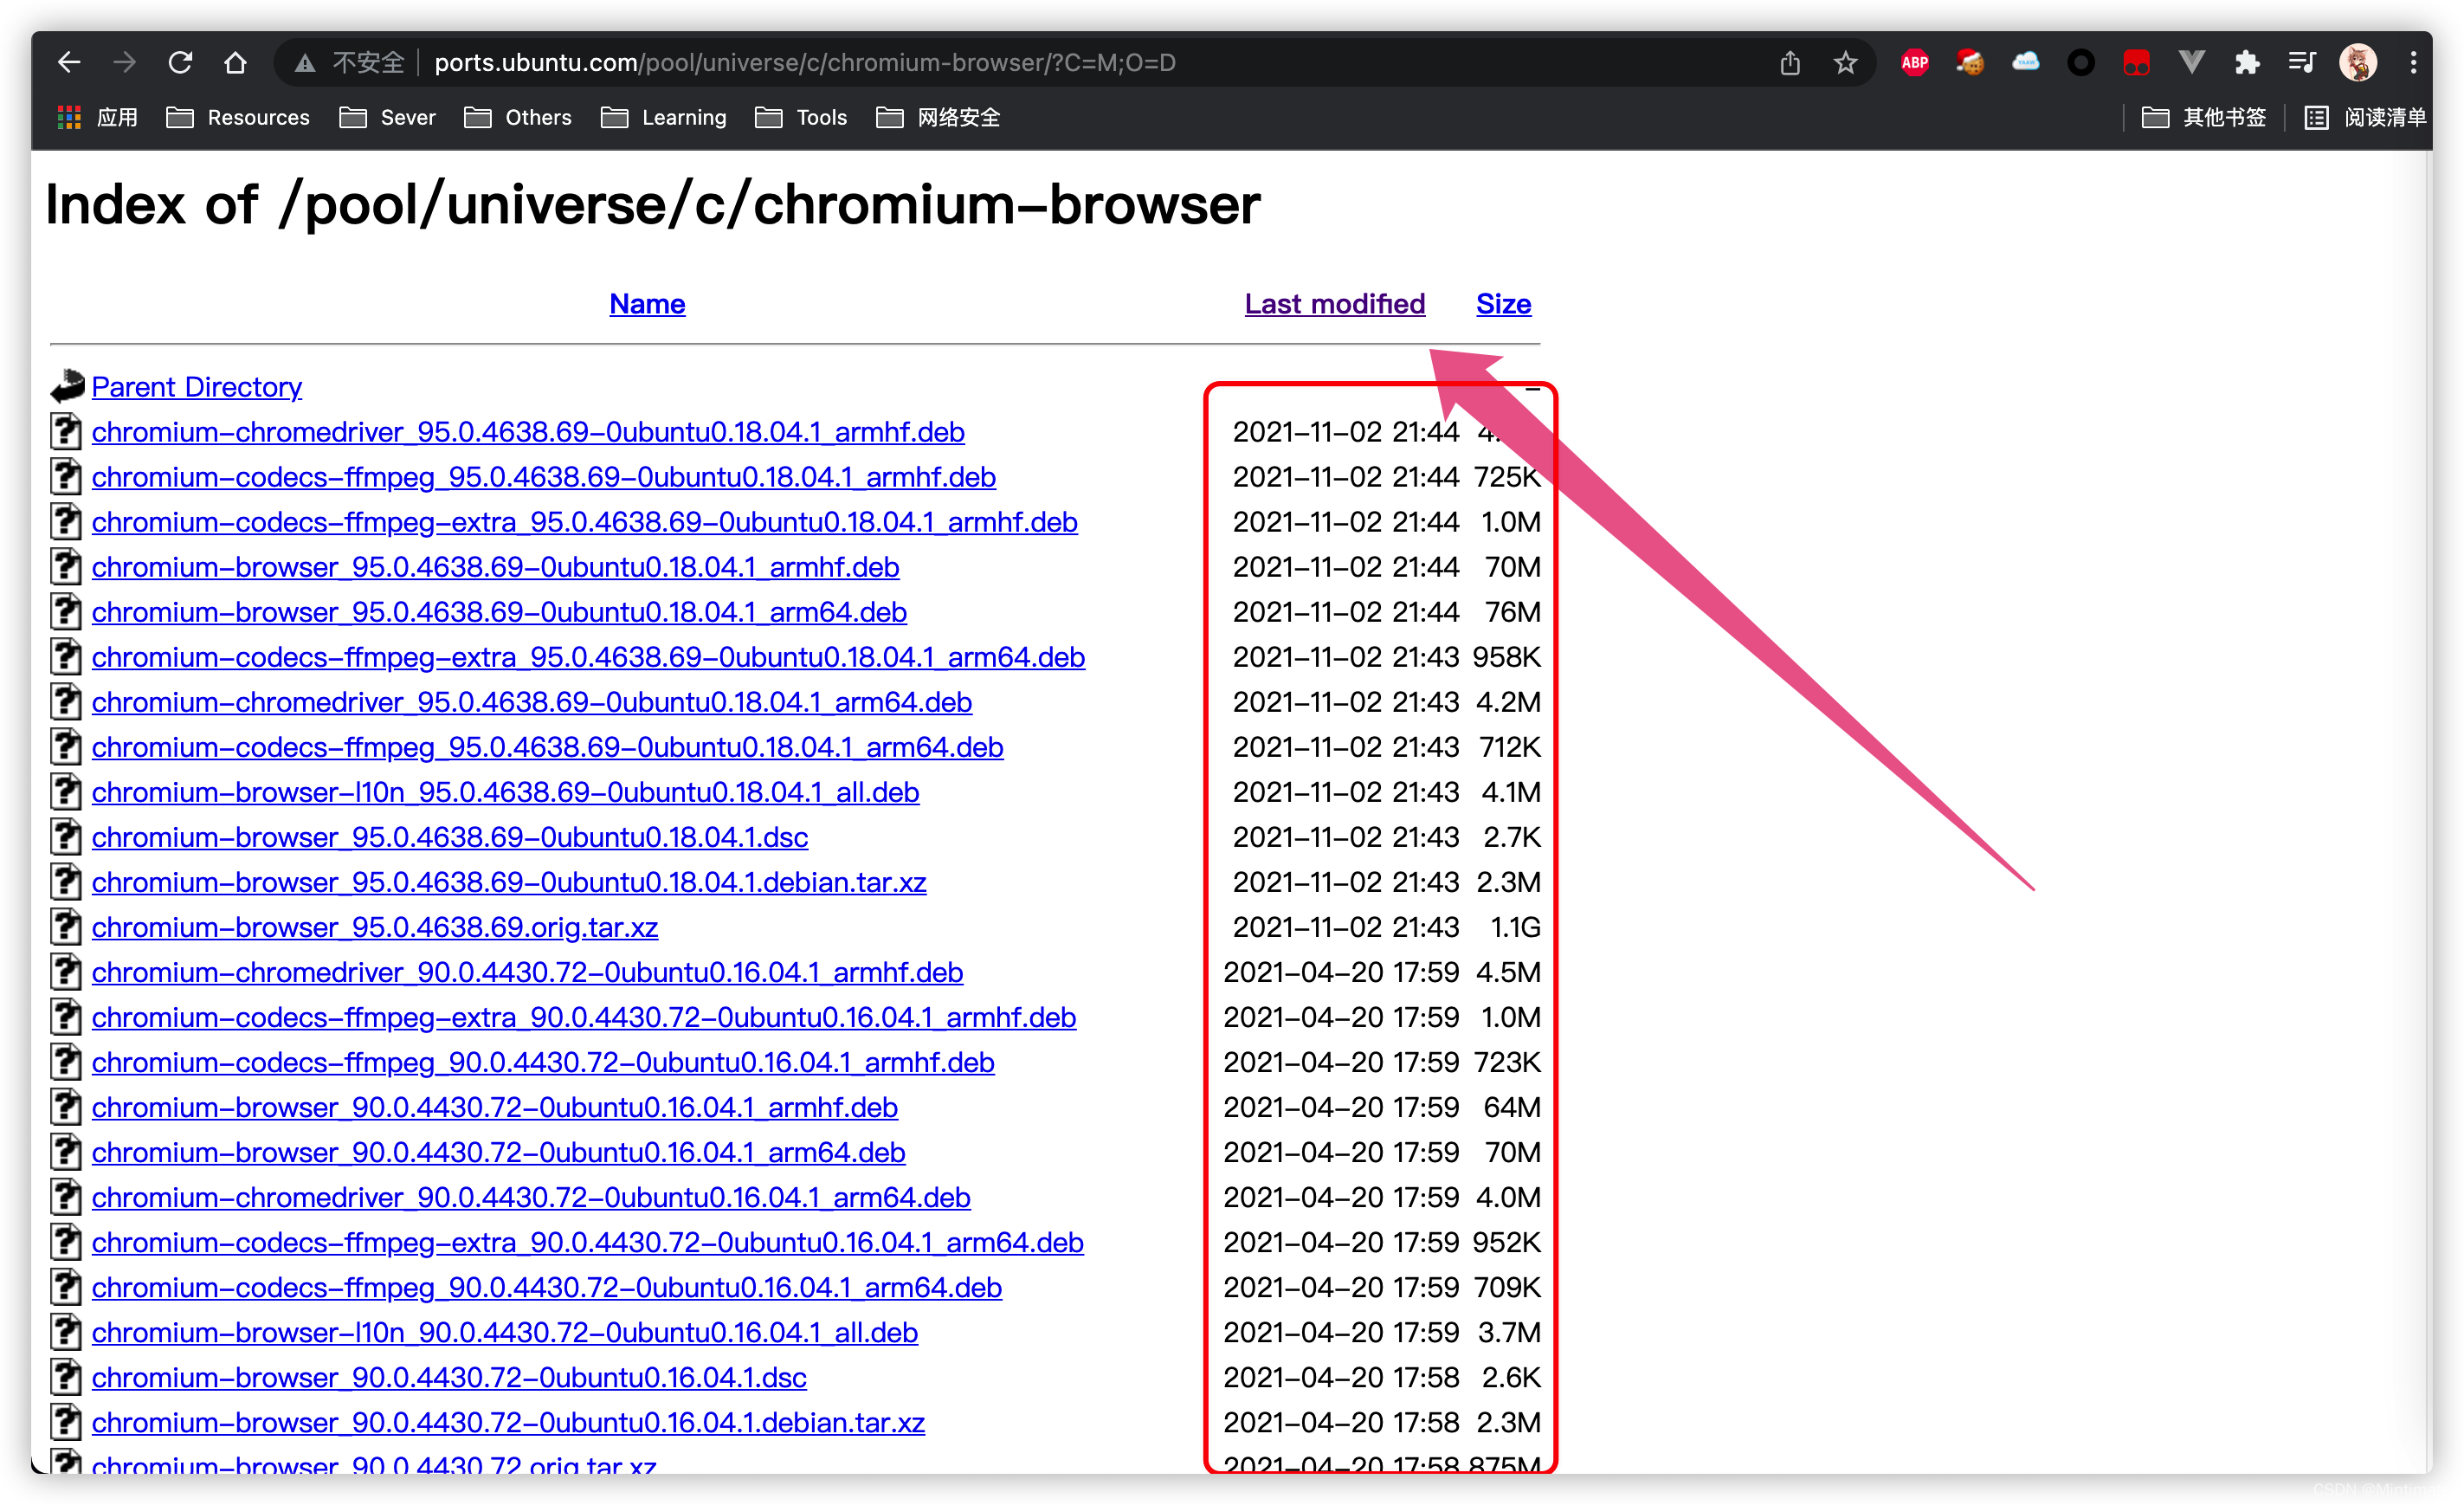Download chromium-browser_95.0.4638.69 debian.tar.xz
Viewport: 2464px width, 1505px height.
point(509,882)
